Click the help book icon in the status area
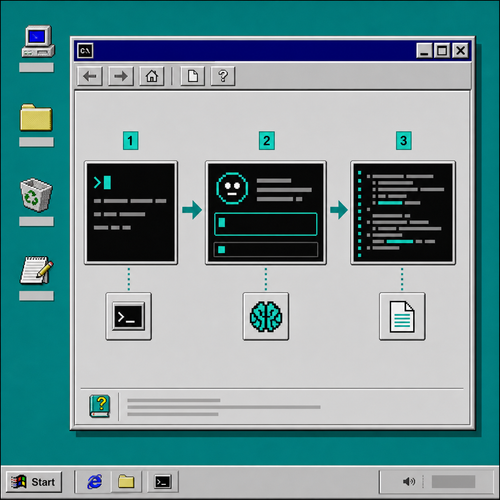The height and width of the screenshot is (500, 500). pyautogui.click(x=100, y=406)
